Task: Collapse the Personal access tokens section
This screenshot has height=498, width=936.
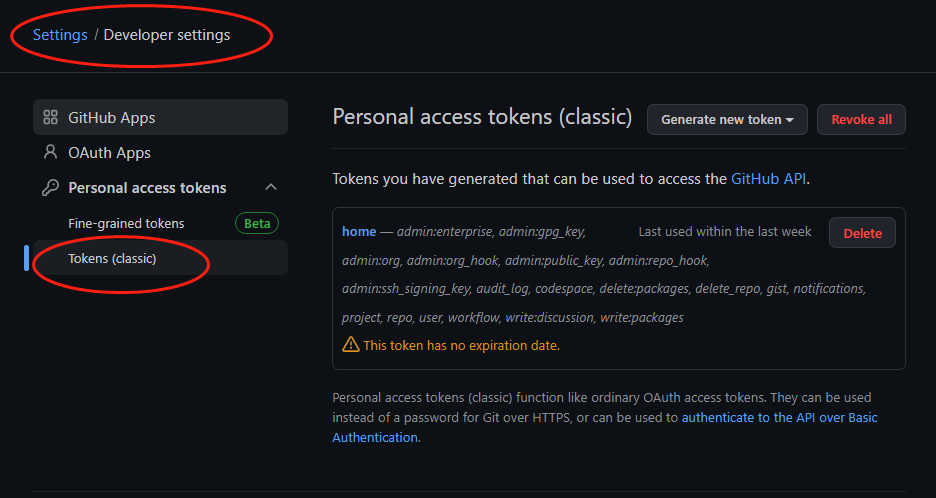Action: [271, 187]
